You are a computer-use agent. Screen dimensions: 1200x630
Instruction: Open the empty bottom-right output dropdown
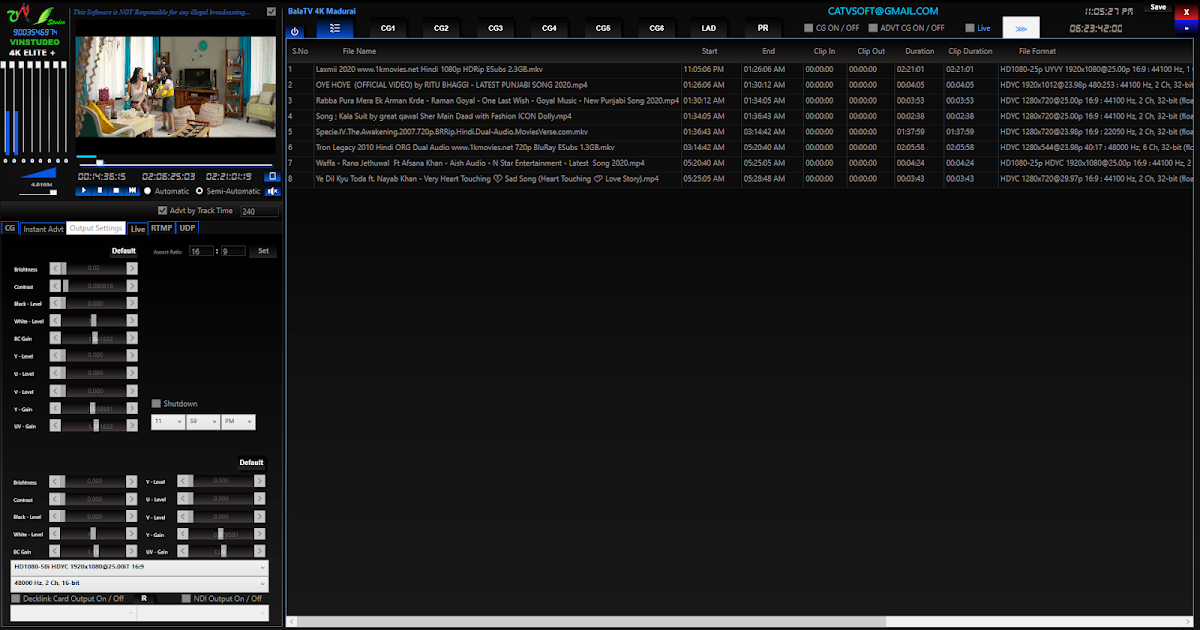click(204, 613)
